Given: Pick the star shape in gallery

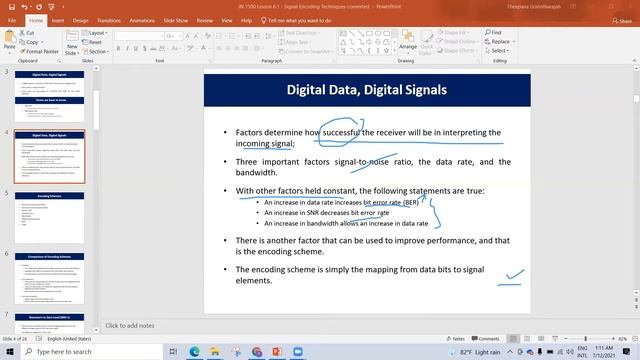Looking at the screenshot, I should 386,51.
